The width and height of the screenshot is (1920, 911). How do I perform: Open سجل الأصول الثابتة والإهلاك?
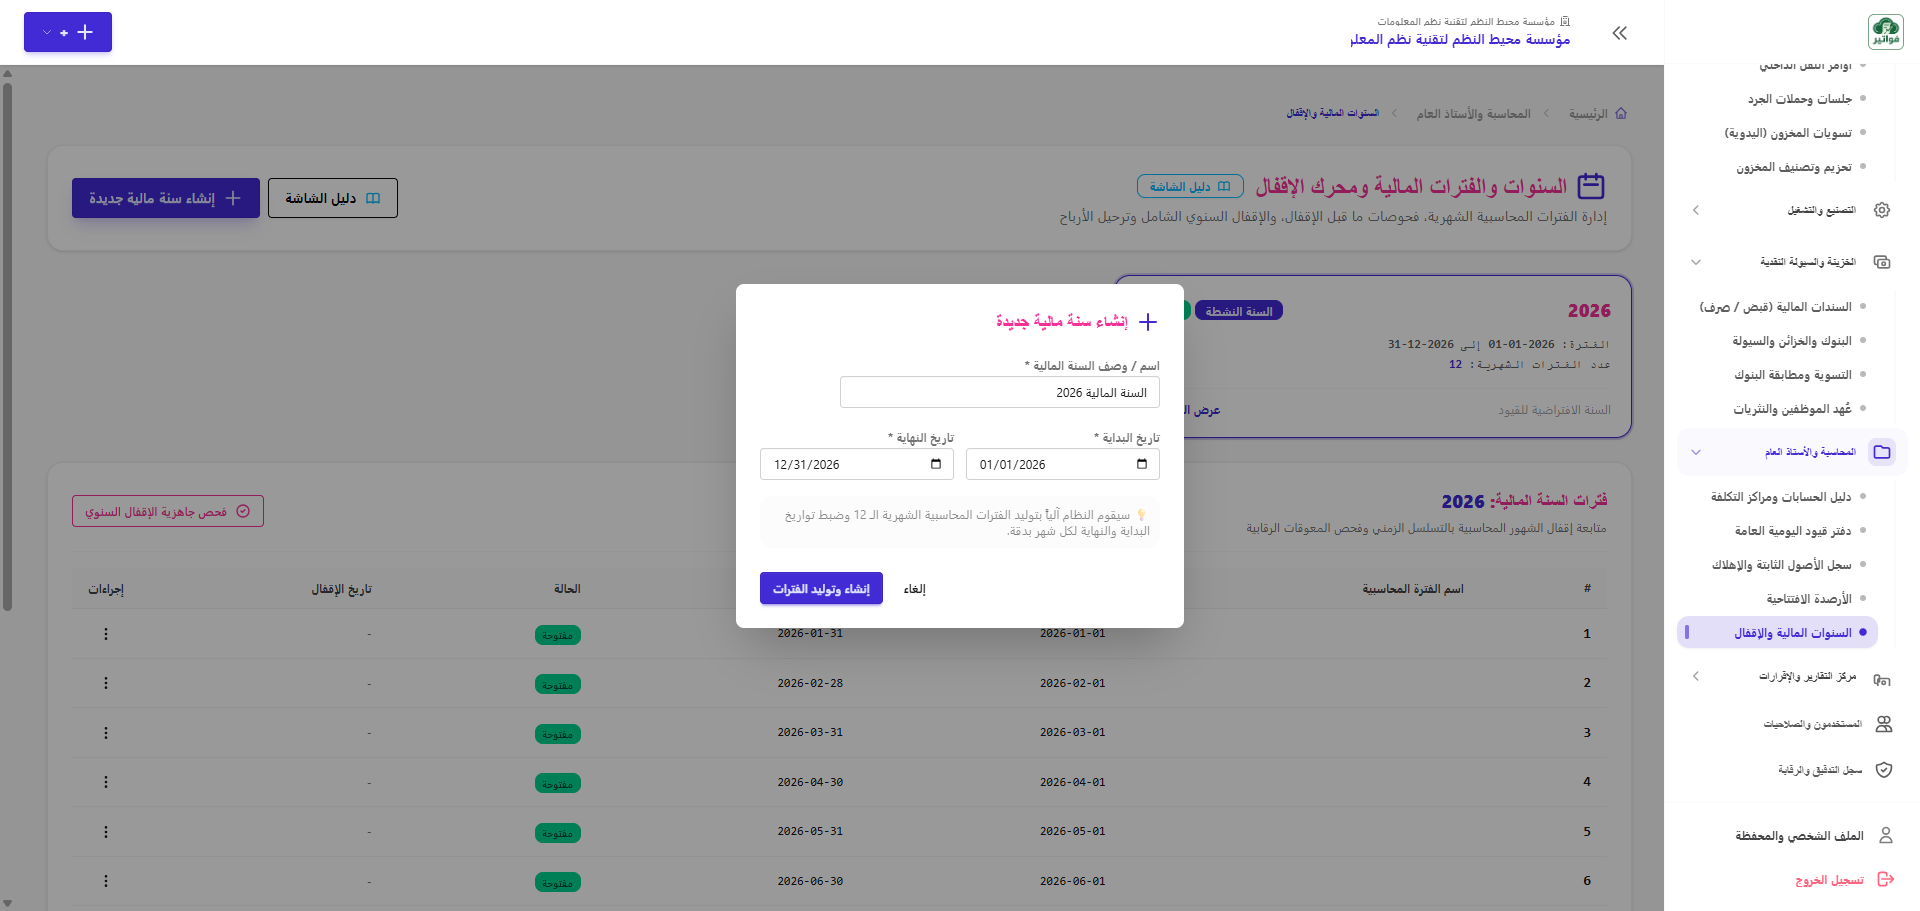(x=1782, y=565)
